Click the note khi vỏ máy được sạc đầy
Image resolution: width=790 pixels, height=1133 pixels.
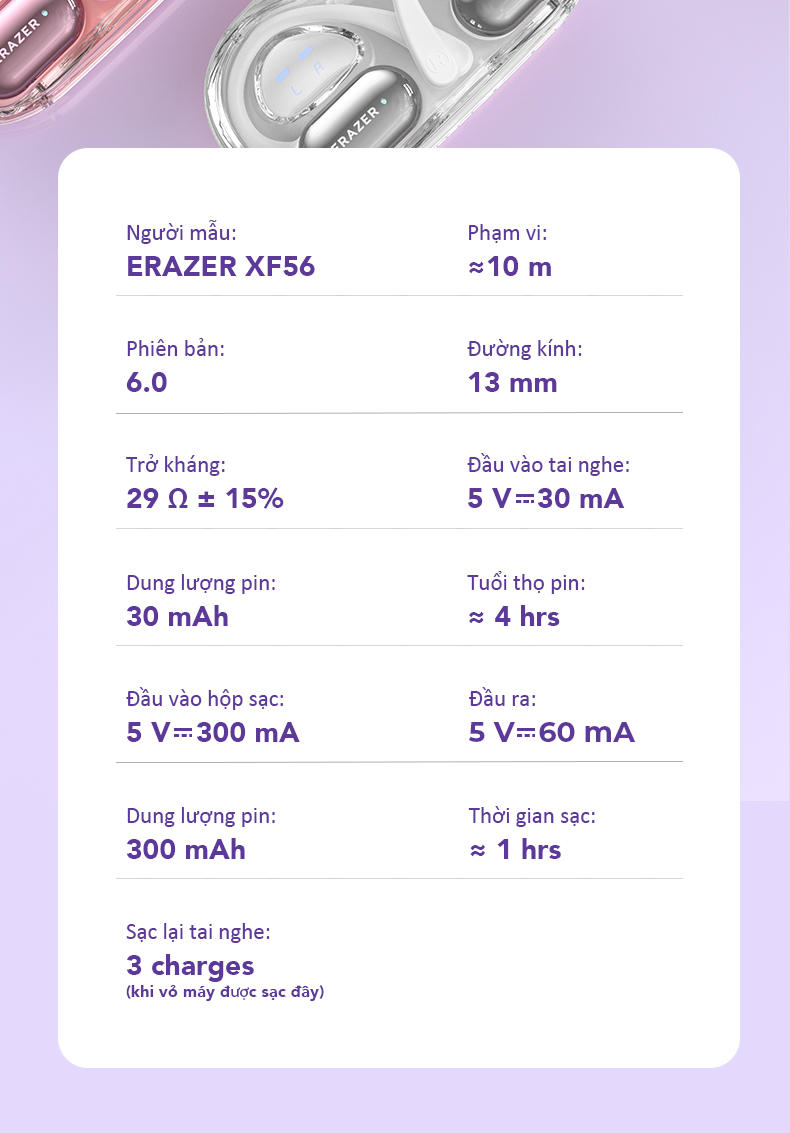225,992
